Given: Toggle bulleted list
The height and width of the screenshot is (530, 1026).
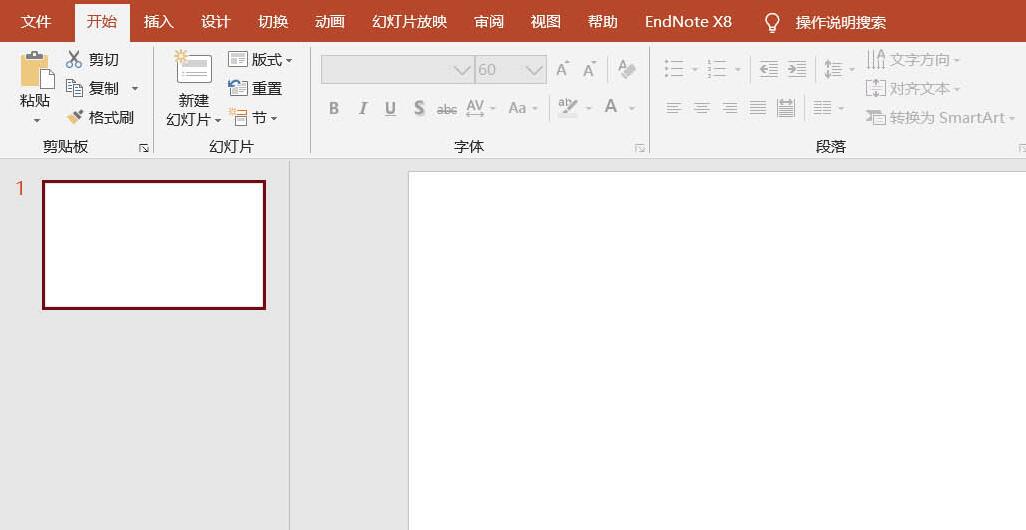Looking at the screenshot, I should point(674,69).
